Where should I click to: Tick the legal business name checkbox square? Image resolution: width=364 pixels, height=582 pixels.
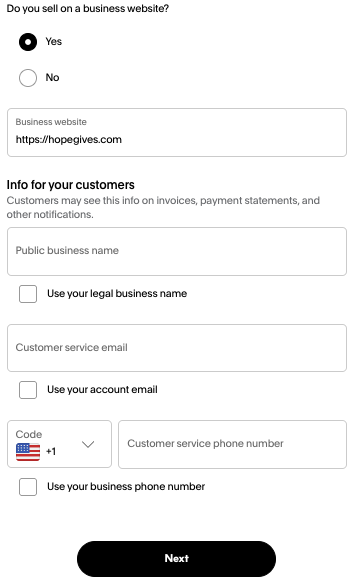pyautogui.click(x=28, y=294)
